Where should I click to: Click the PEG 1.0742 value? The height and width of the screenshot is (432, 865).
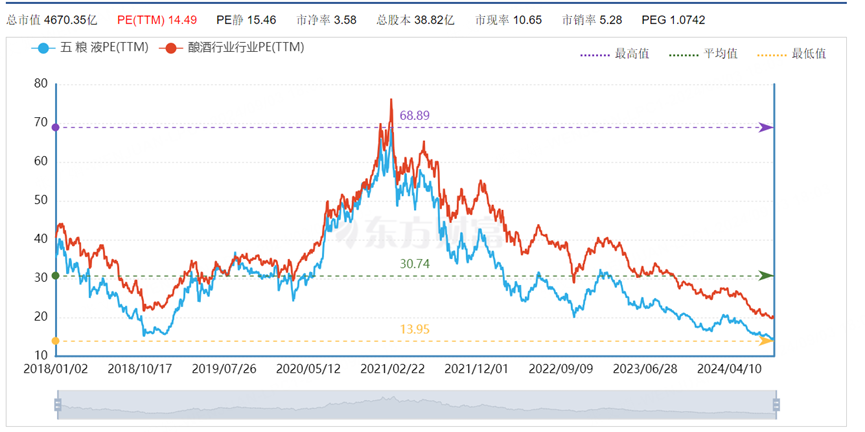pos(674,20)
